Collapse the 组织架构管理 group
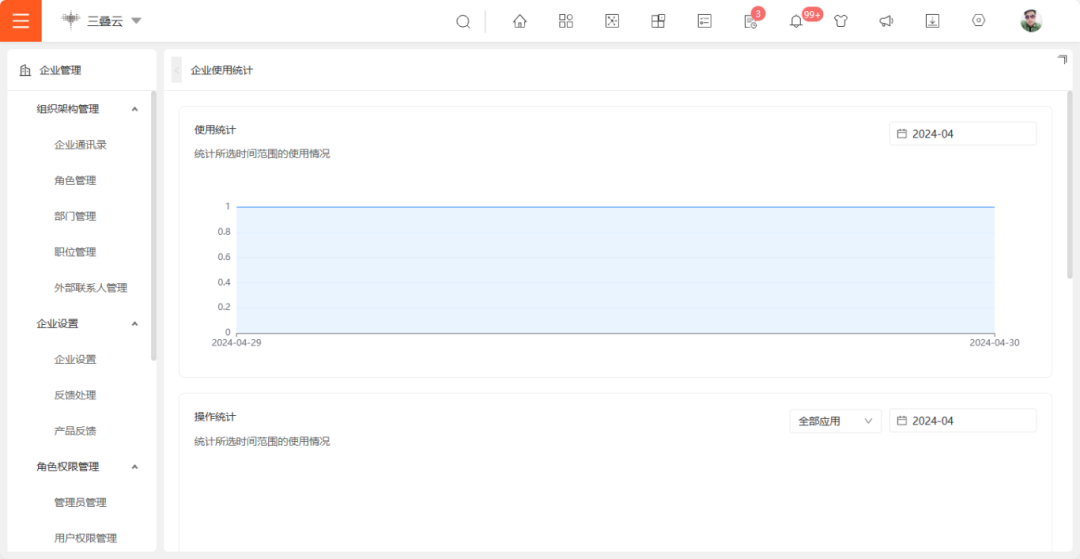The height and width of the screenshot is (559, 1080). point(135,109)
